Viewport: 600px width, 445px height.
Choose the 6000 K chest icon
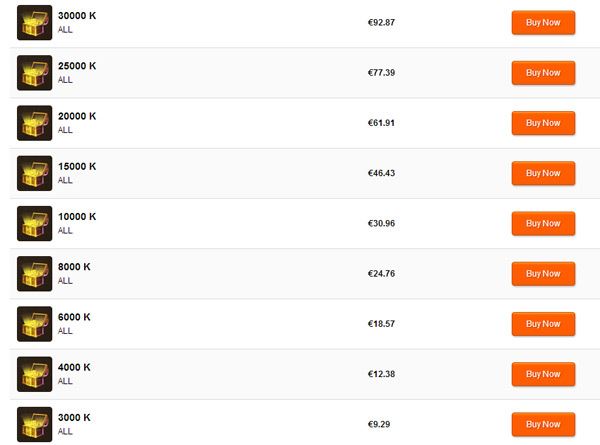click(34, 324)
